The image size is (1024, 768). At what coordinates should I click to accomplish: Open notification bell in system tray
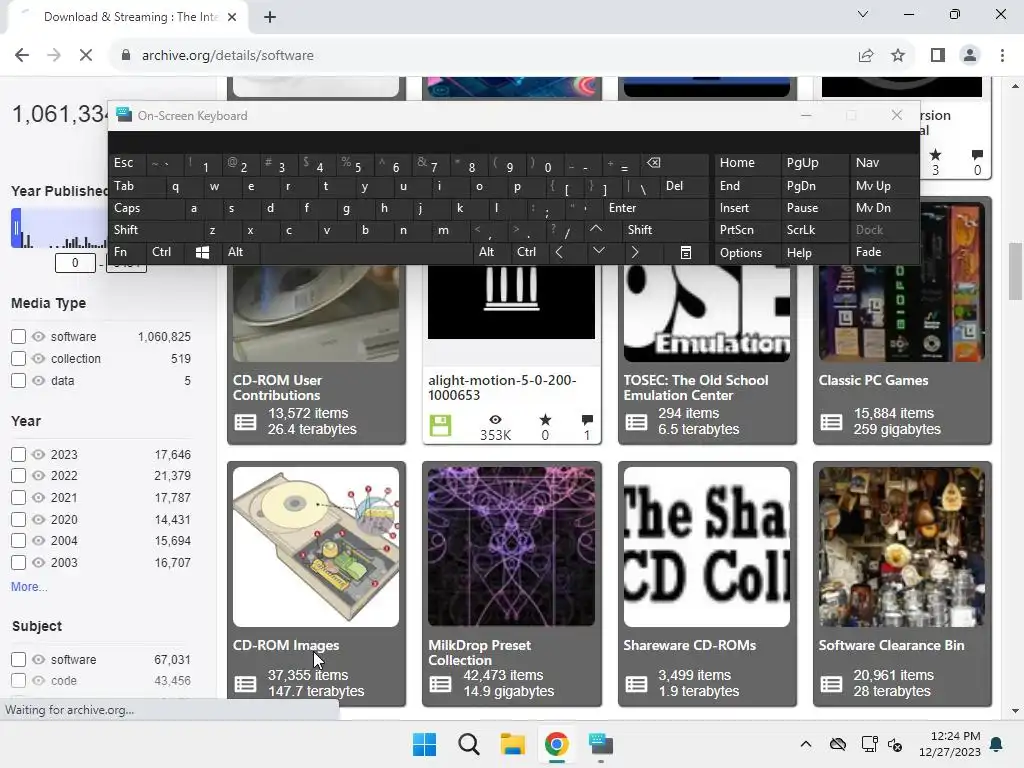click(997, 744)
